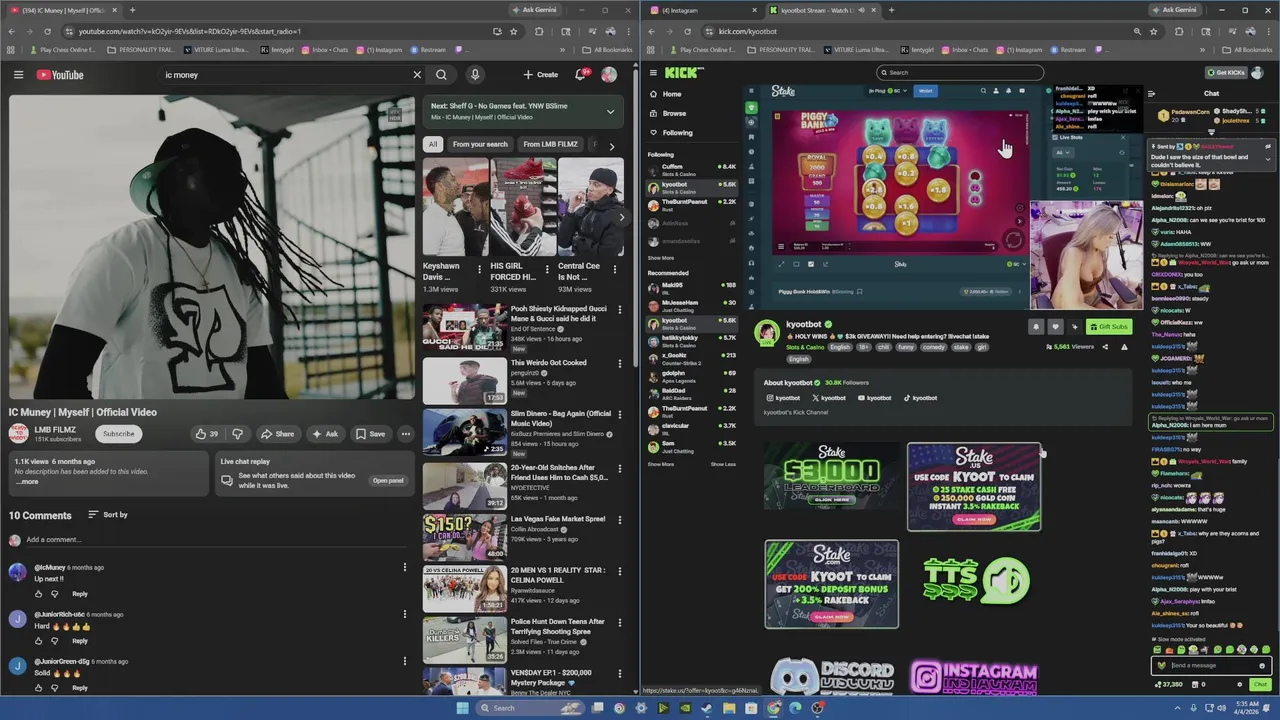This screenshot has height=720, width=1280.
Task: Open Browse in Kick sidebar
Action: point(674,113)
